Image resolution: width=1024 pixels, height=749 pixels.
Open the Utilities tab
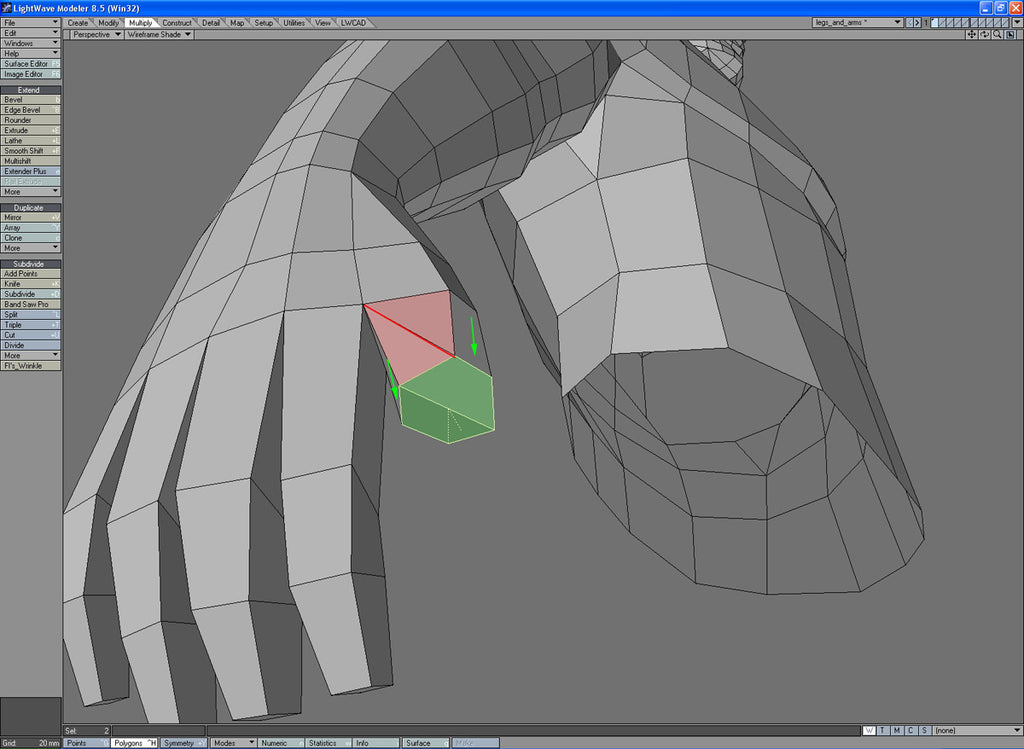[294, 22]
